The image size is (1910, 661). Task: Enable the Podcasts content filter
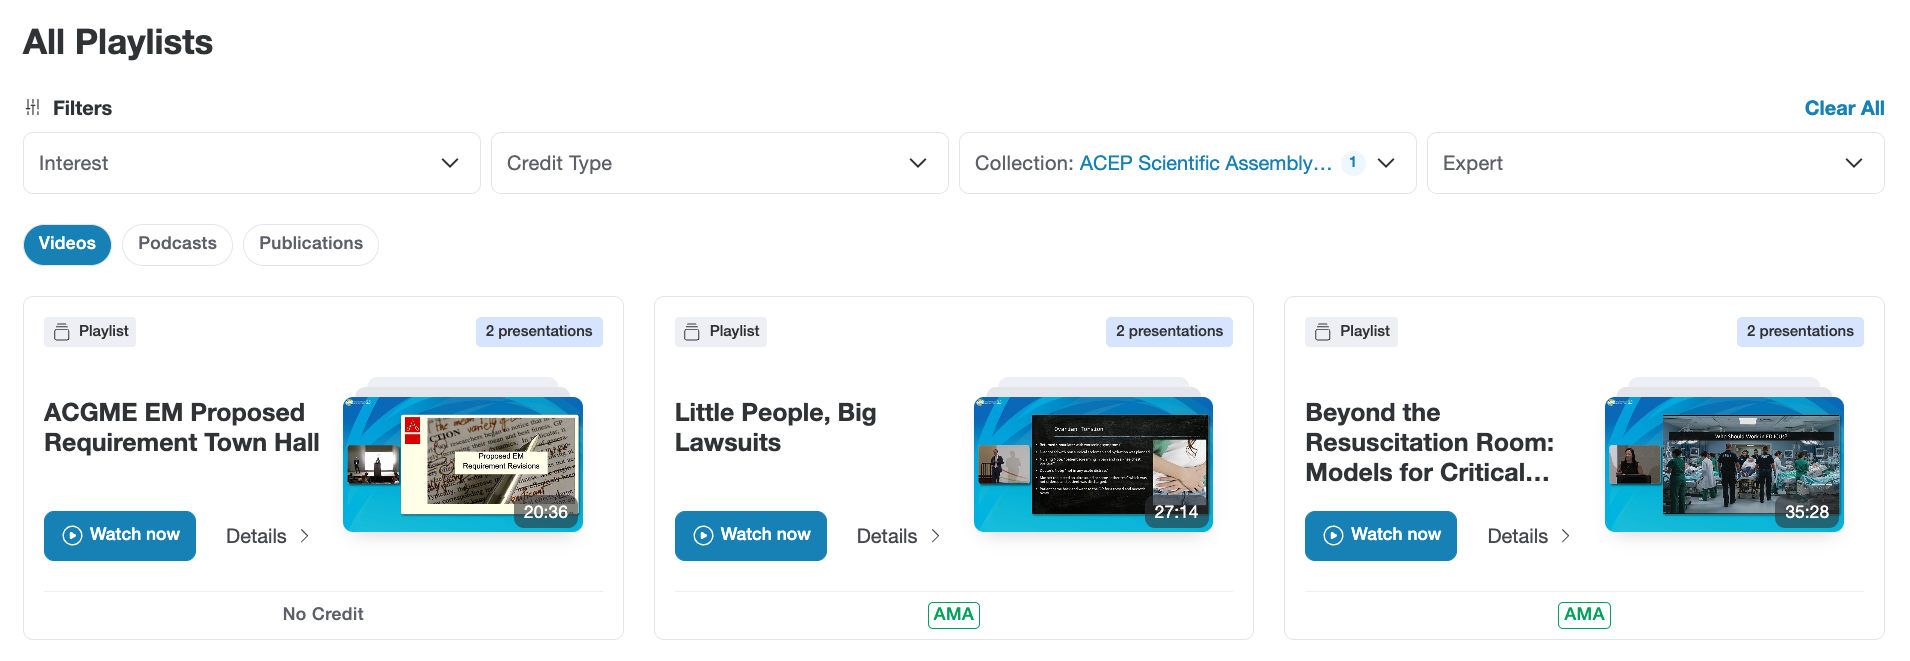click(x=177, y=244)
